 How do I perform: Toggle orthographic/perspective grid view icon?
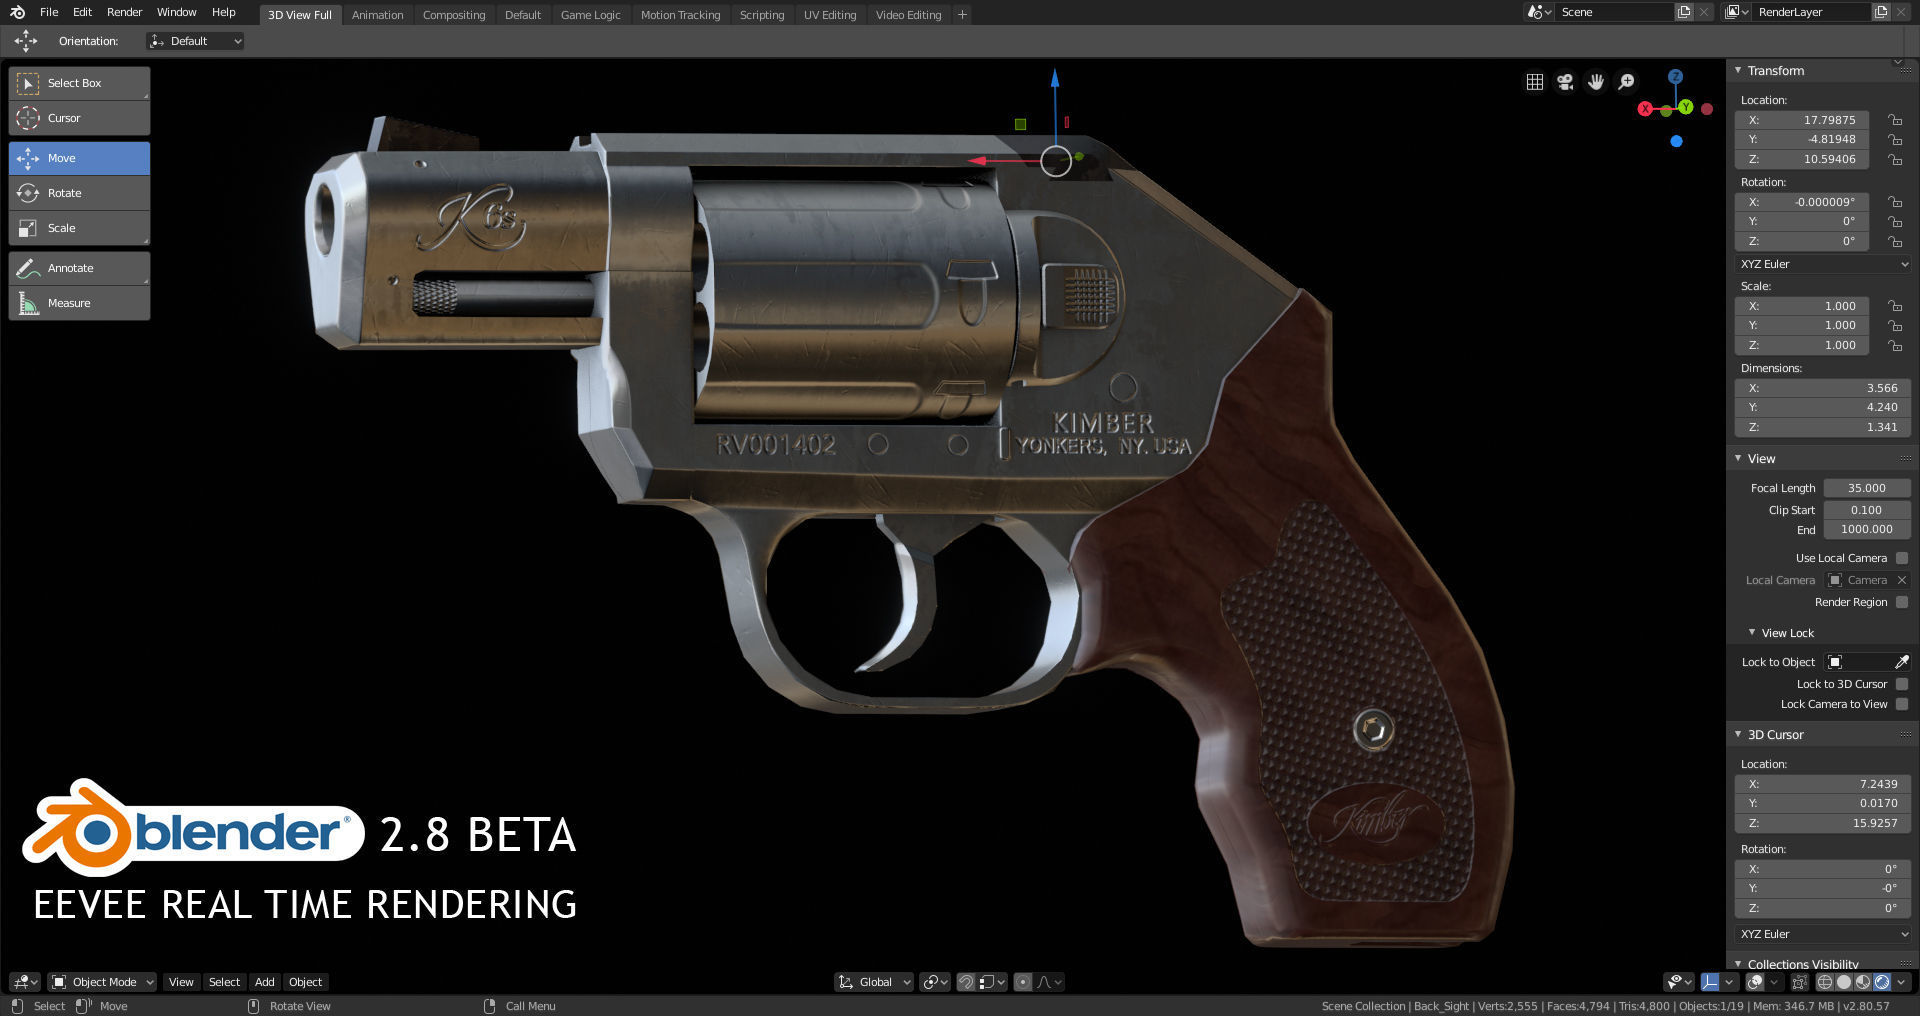click(1535, 82)
